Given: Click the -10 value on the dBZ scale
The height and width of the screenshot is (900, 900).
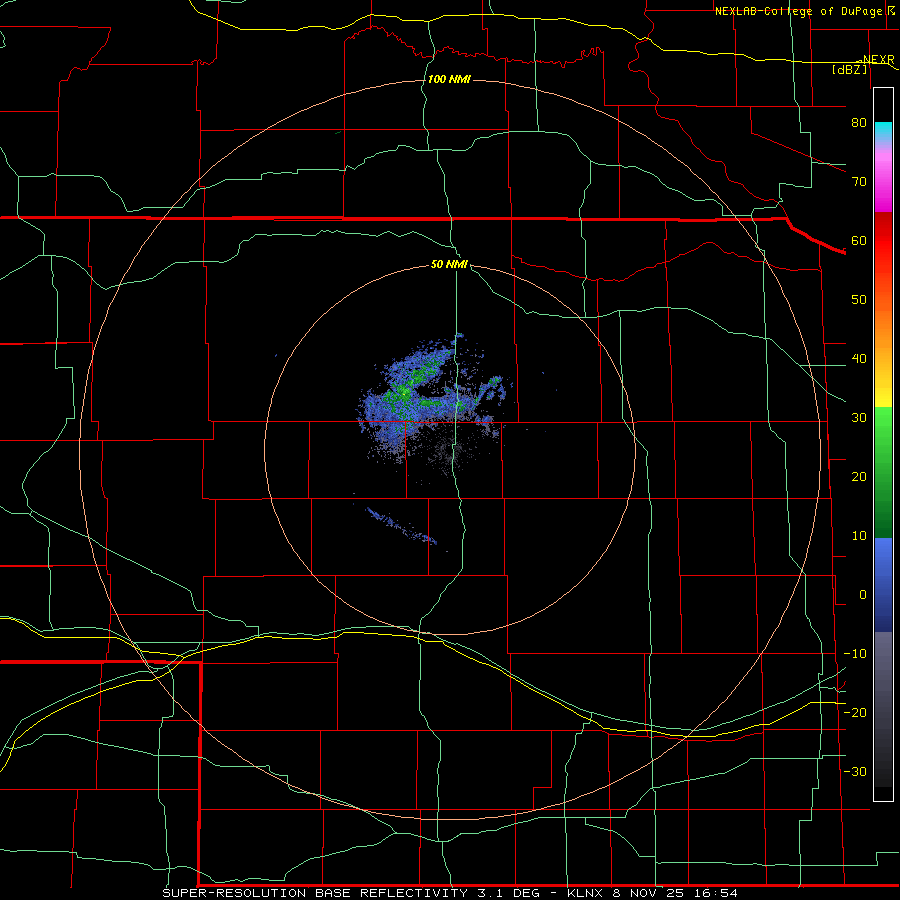Looking at the screenshot, I should click(x=855, y=654).
